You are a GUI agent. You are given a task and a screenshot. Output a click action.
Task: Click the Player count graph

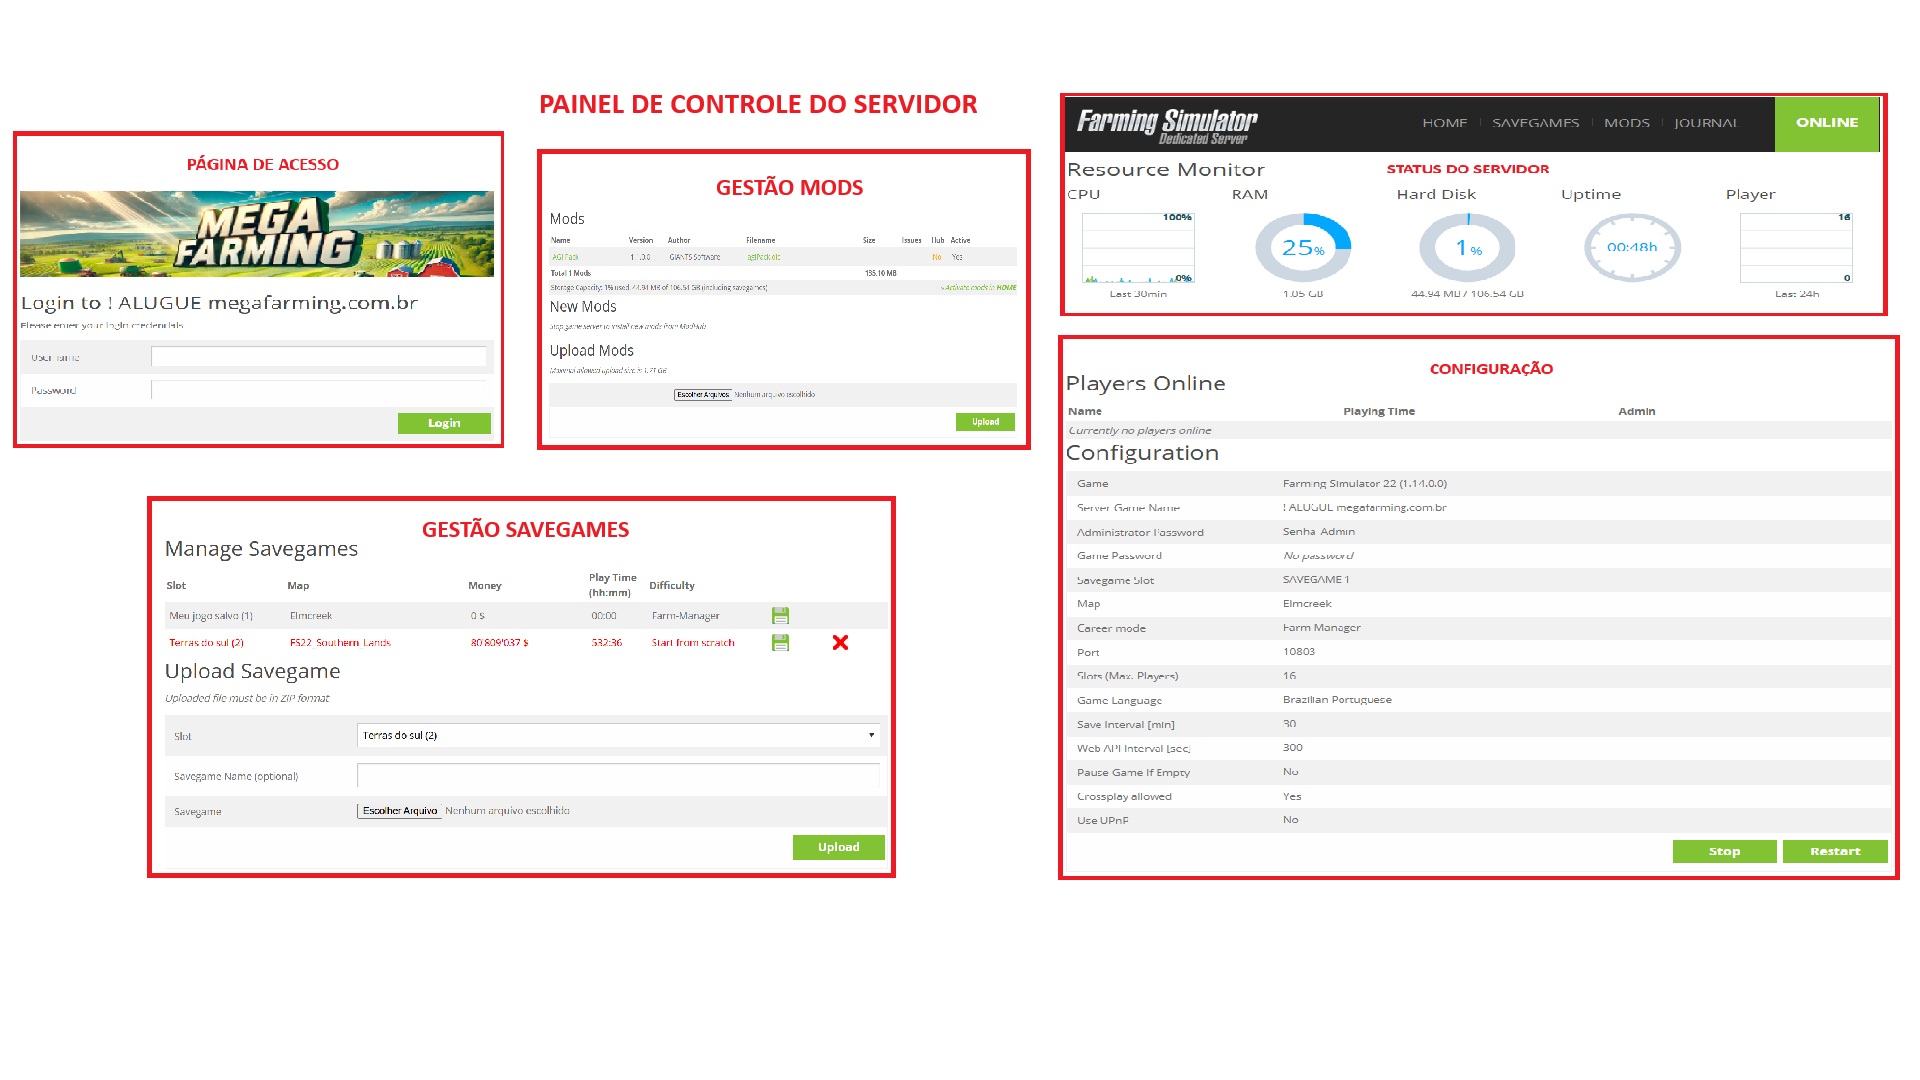[1796, 248]
